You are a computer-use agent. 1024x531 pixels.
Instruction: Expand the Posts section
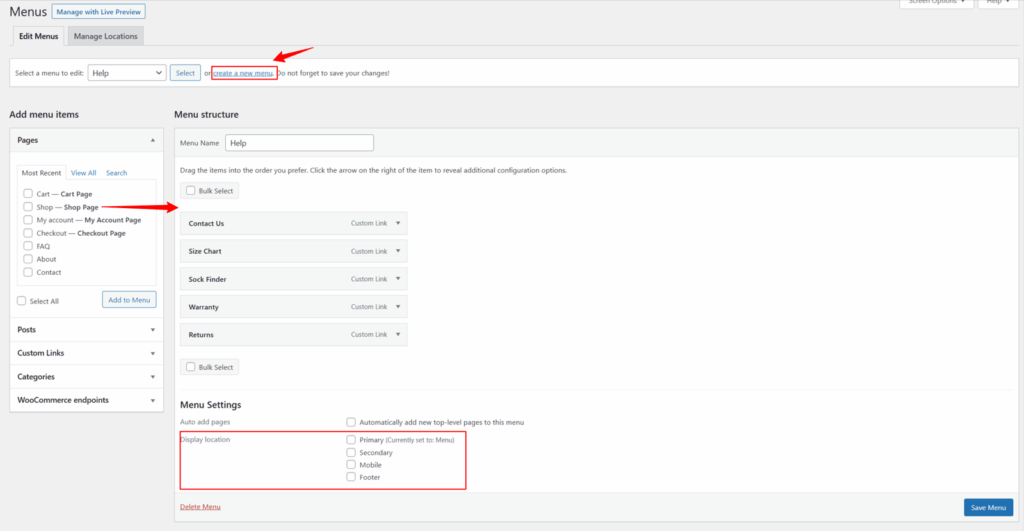point(153,329)
